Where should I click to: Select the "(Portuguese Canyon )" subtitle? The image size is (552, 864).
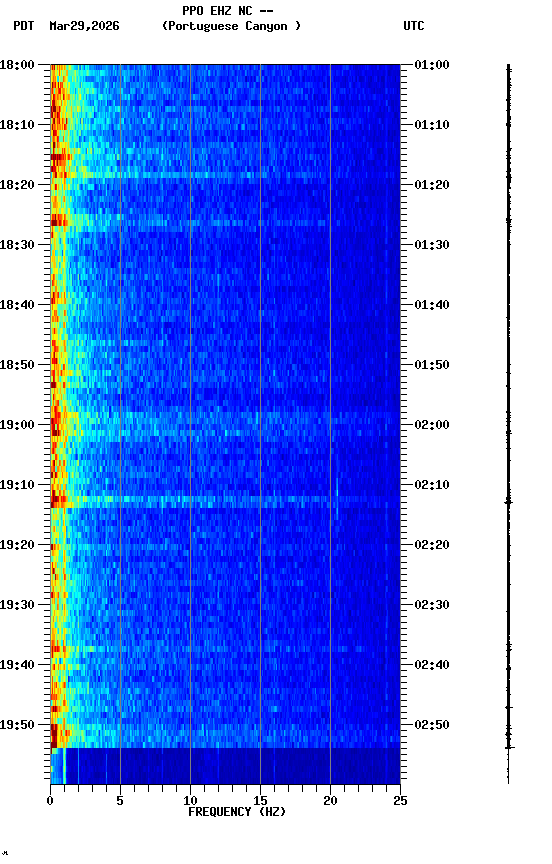(x=231, y=26)
